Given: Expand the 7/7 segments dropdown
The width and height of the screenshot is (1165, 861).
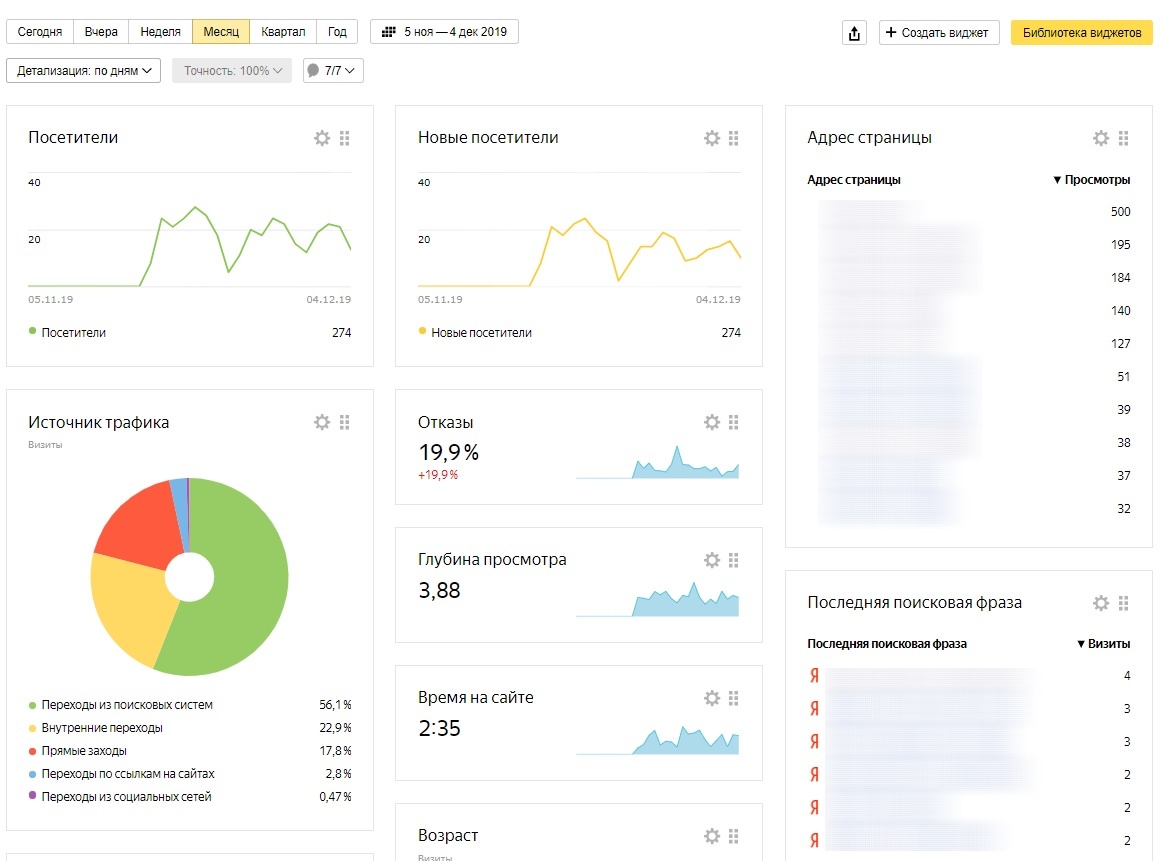Looking at the screenshot, I should pyautogui.click(x=333, y=71).
